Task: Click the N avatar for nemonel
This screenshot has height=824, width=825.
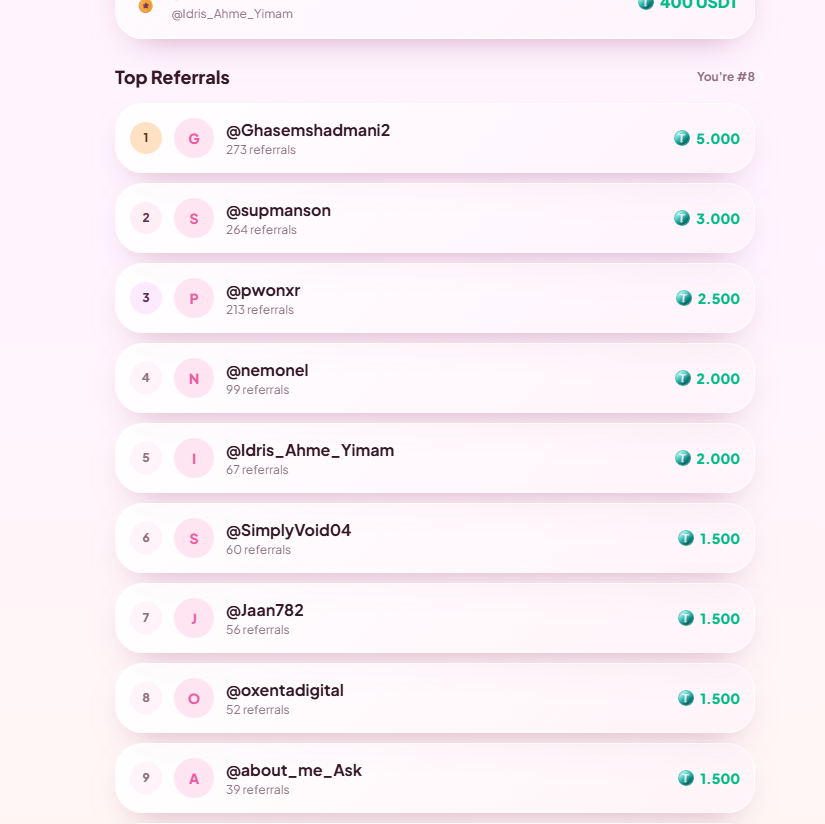Action: pyautogui.click(x=194, y=378)
